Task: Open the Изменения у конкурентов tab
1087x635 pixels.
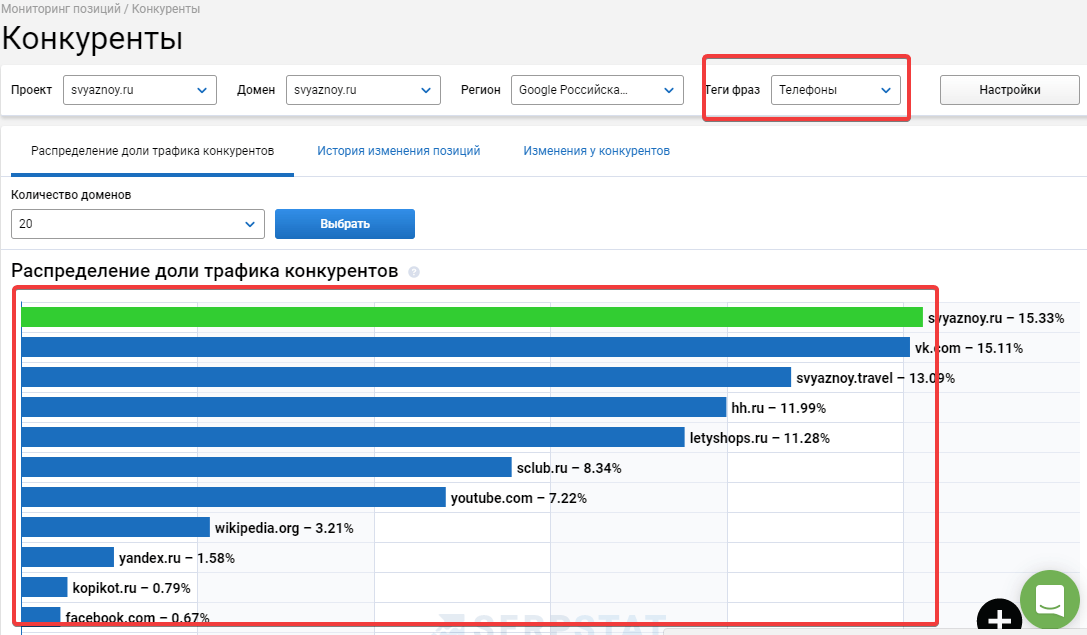Action: (596, 151)
